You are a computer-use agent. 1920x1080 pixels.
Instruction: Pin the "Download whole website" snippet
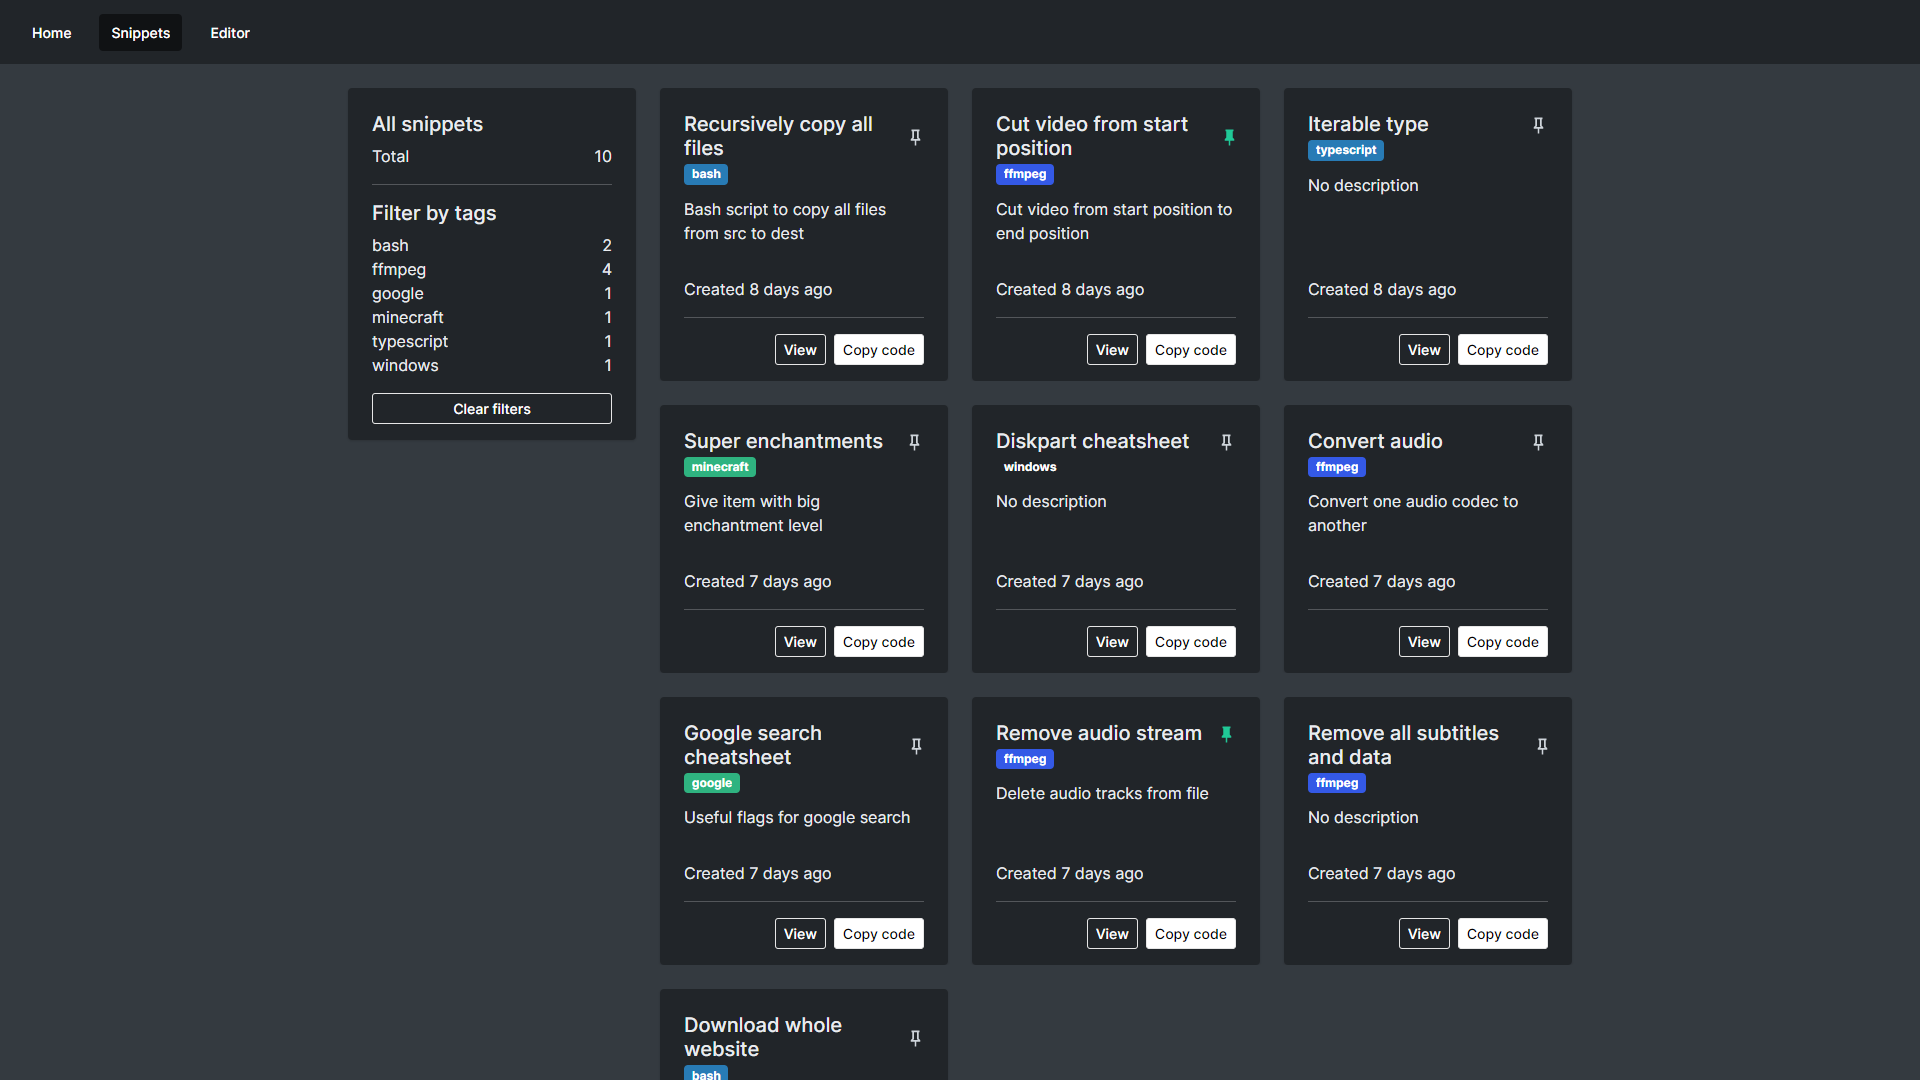pyautogui.click(x=915, y=1038)
